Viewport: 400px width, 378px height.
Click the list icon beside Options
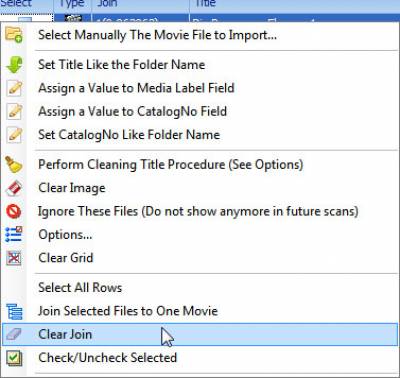tap(14, 235)
